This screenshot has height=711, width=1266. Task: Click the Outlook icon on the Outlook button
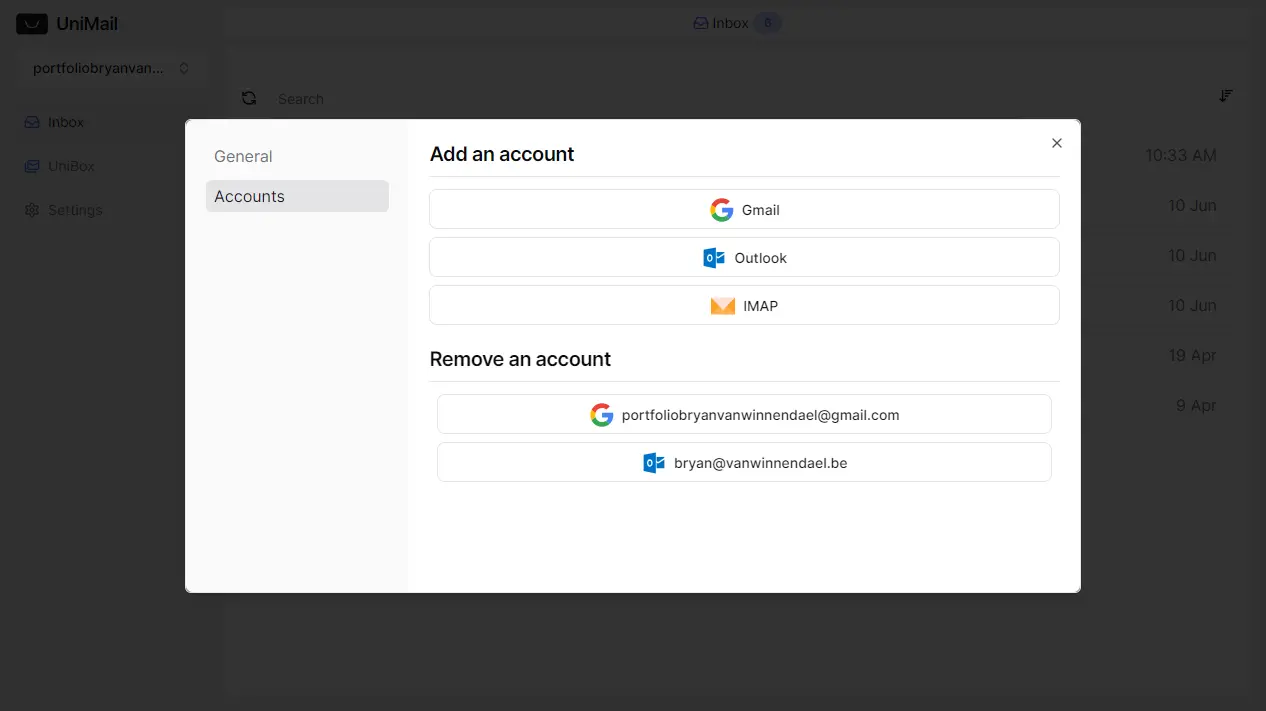714,258
